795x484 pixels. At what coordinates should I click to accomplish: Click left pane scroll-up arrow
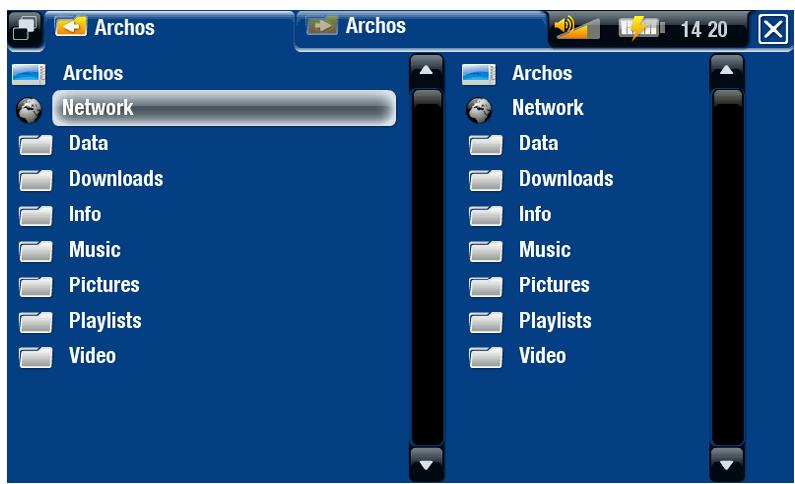(426, 71)
